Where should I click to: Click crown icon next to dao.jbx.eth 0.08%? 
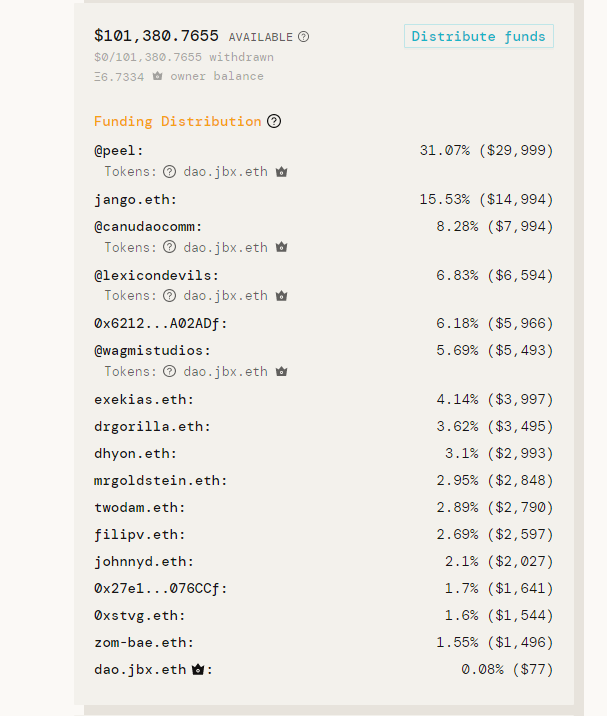click(x=198, y=669)
